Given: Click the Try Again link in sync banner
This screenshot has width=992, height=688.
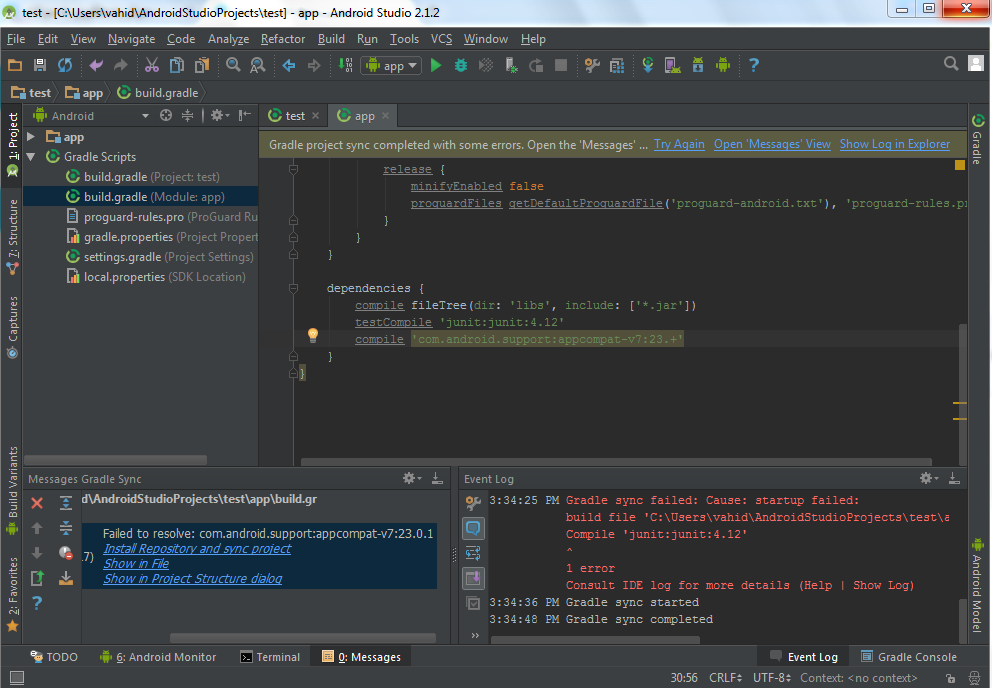Looking at the screenshot, I should pyautogui.click(x=679, y=144).
